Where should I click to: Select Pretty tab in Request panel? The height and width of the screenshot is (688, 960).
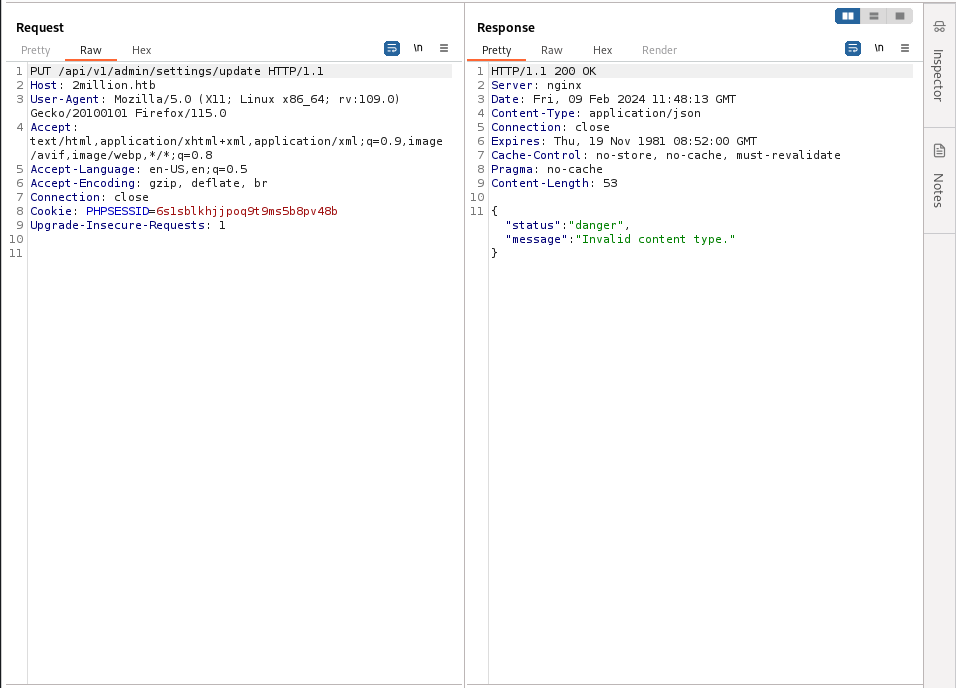pos(36,50)
